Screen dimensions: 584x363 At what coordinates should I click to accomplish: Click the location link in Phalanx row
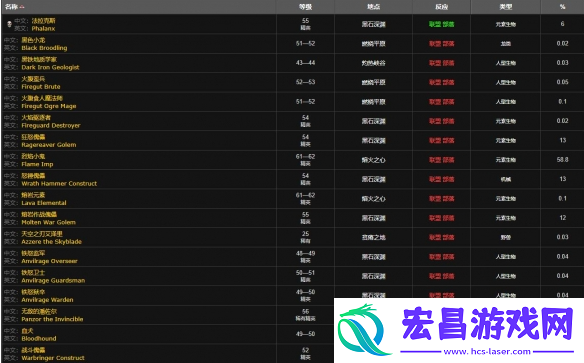pyautogui.click(x=374, y=25)
